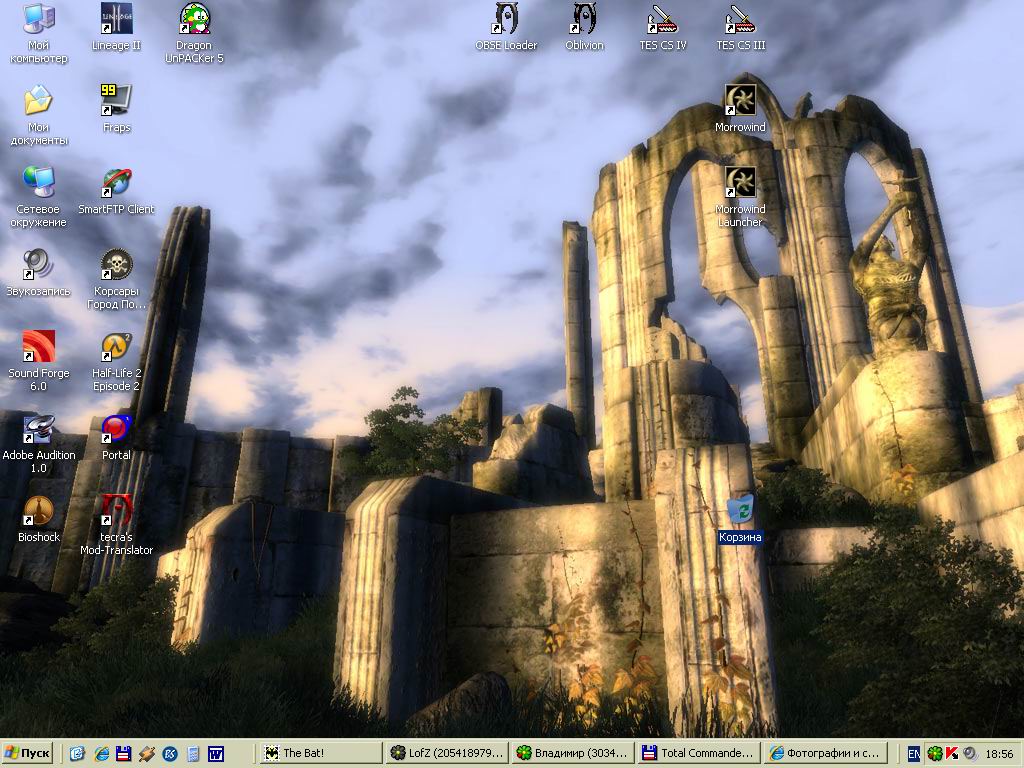The image size is (1024, 768).
Task: Switch to The Bat! taskbar window
Action: 321,753
